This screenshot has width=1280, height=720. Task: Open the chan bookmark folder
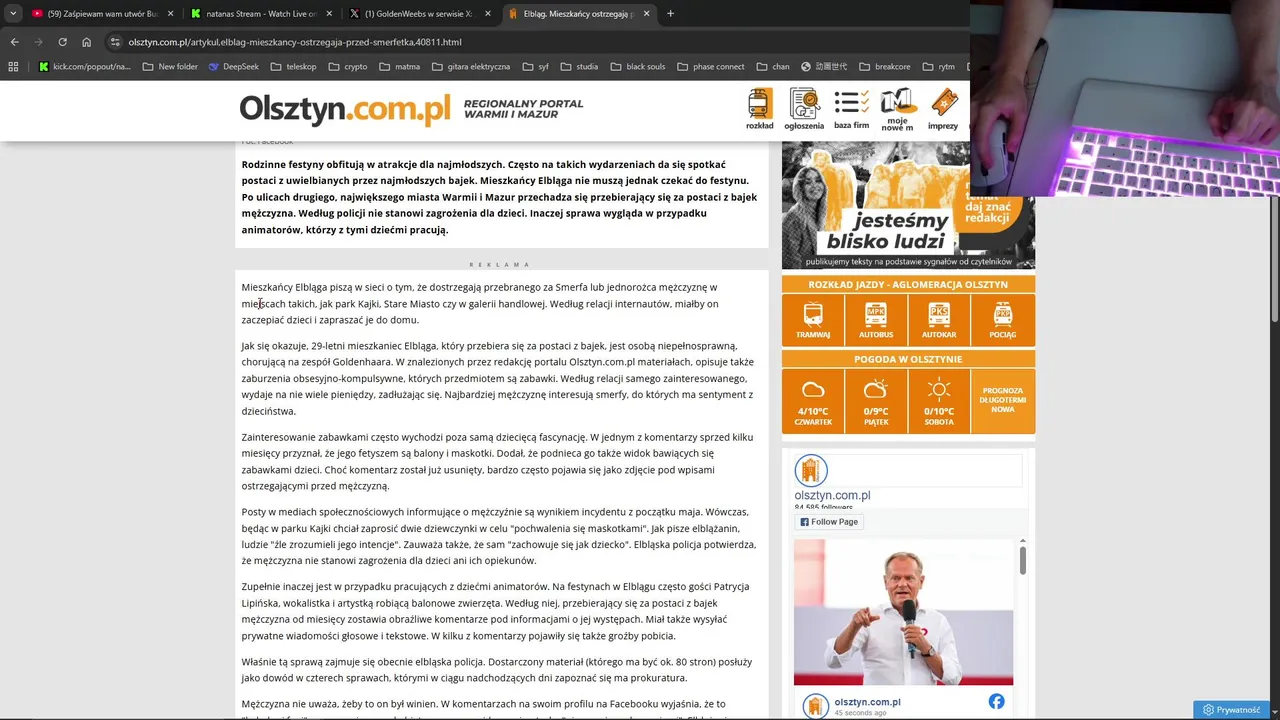[x=773, y=67]
